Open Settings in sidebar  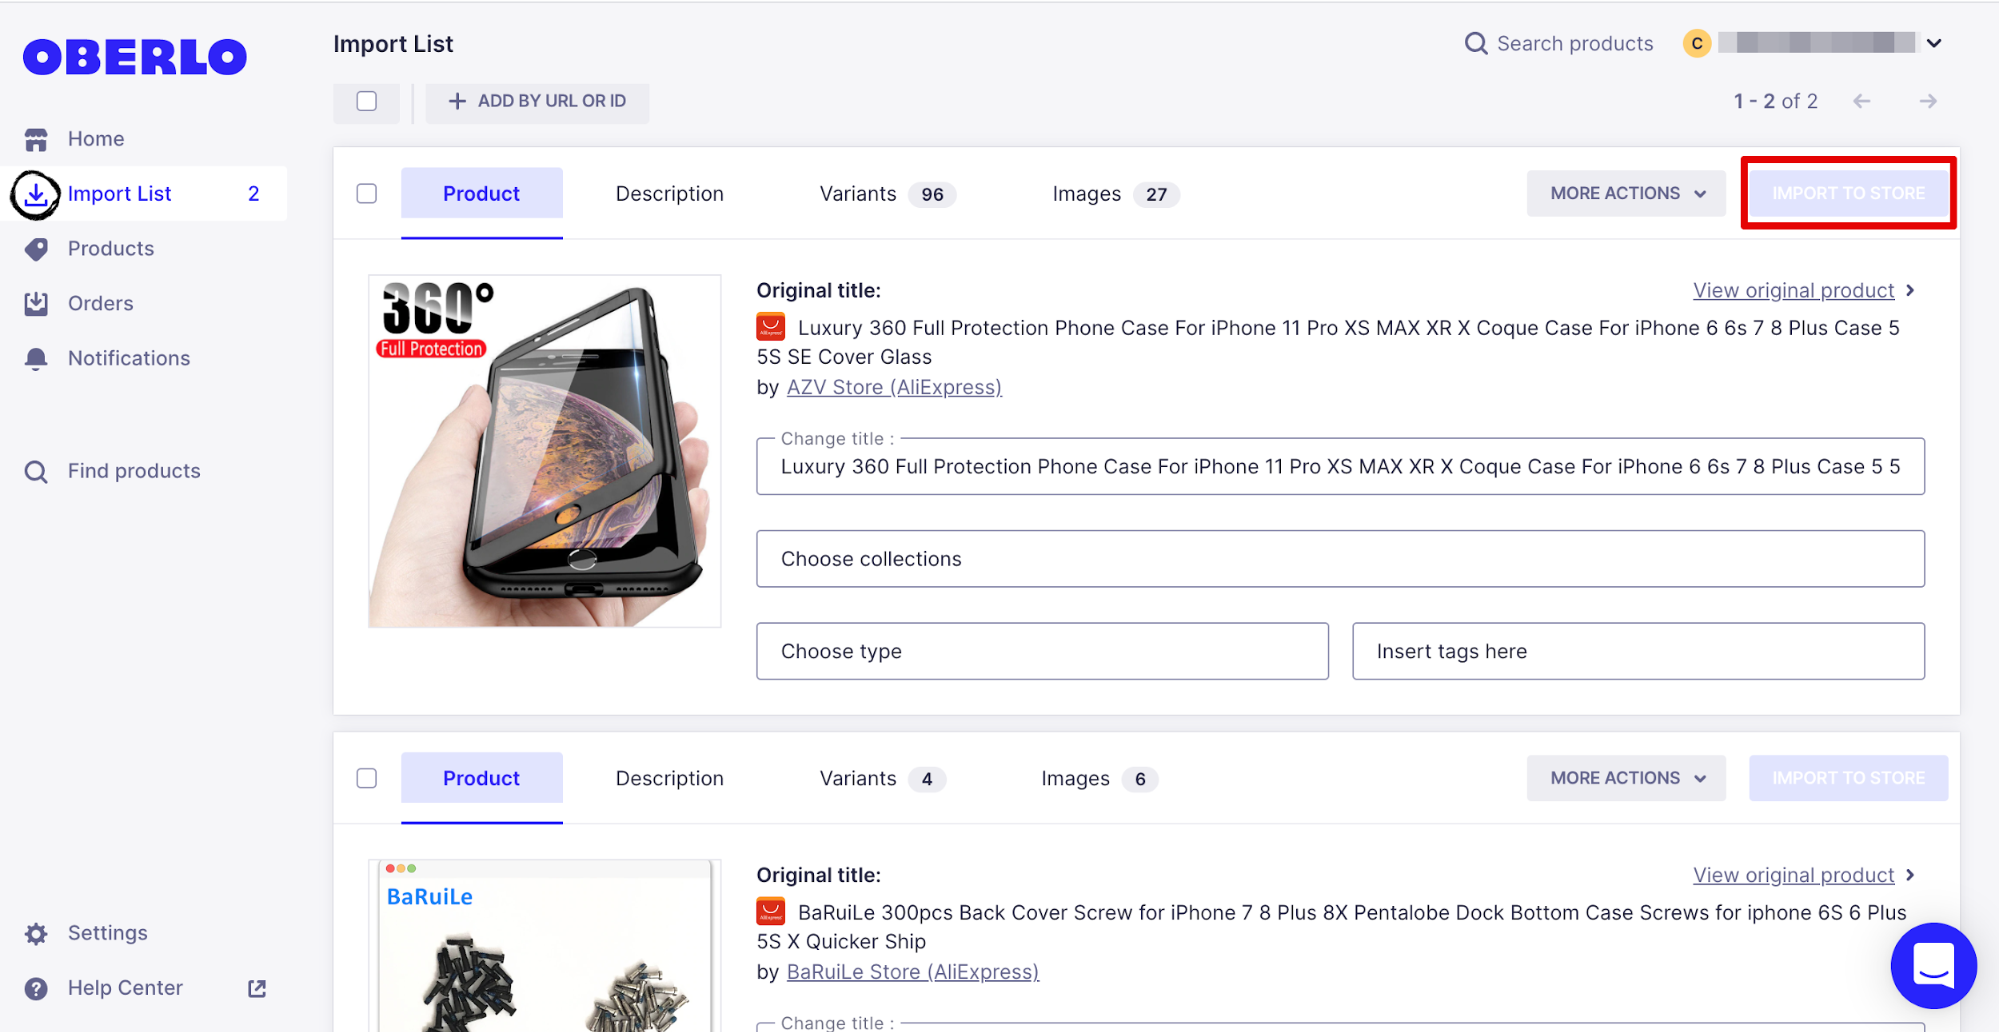[x=108, y=934]
